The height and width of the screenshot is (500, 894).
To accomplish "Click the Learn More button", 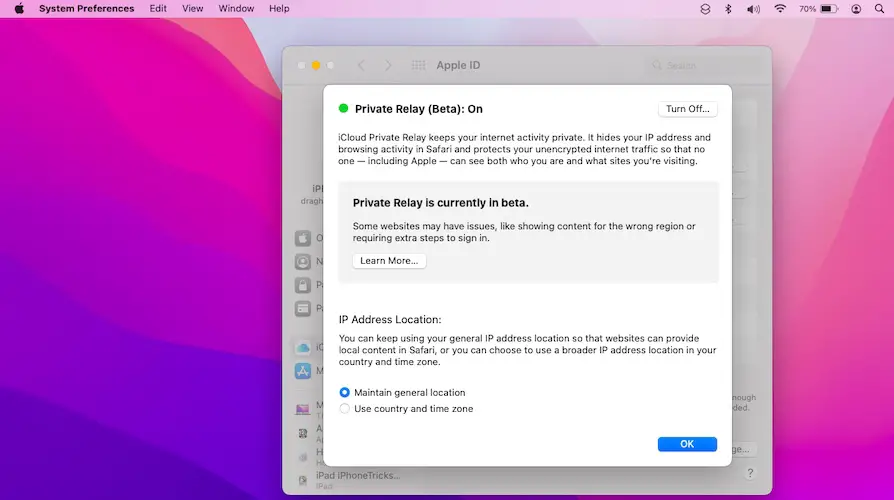I will (x=389, y=261).
